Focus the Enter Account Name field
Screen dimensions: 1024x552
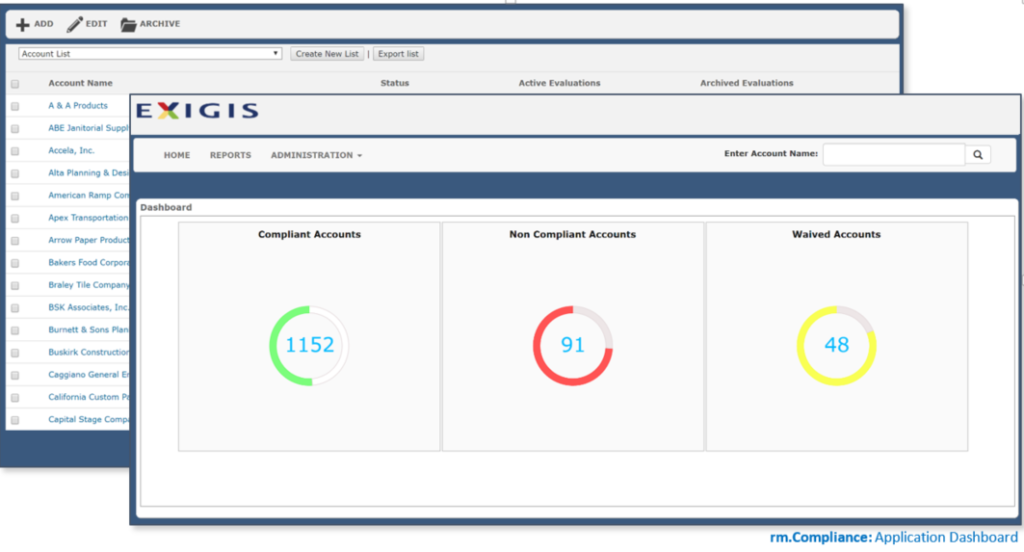click(893, 155)
